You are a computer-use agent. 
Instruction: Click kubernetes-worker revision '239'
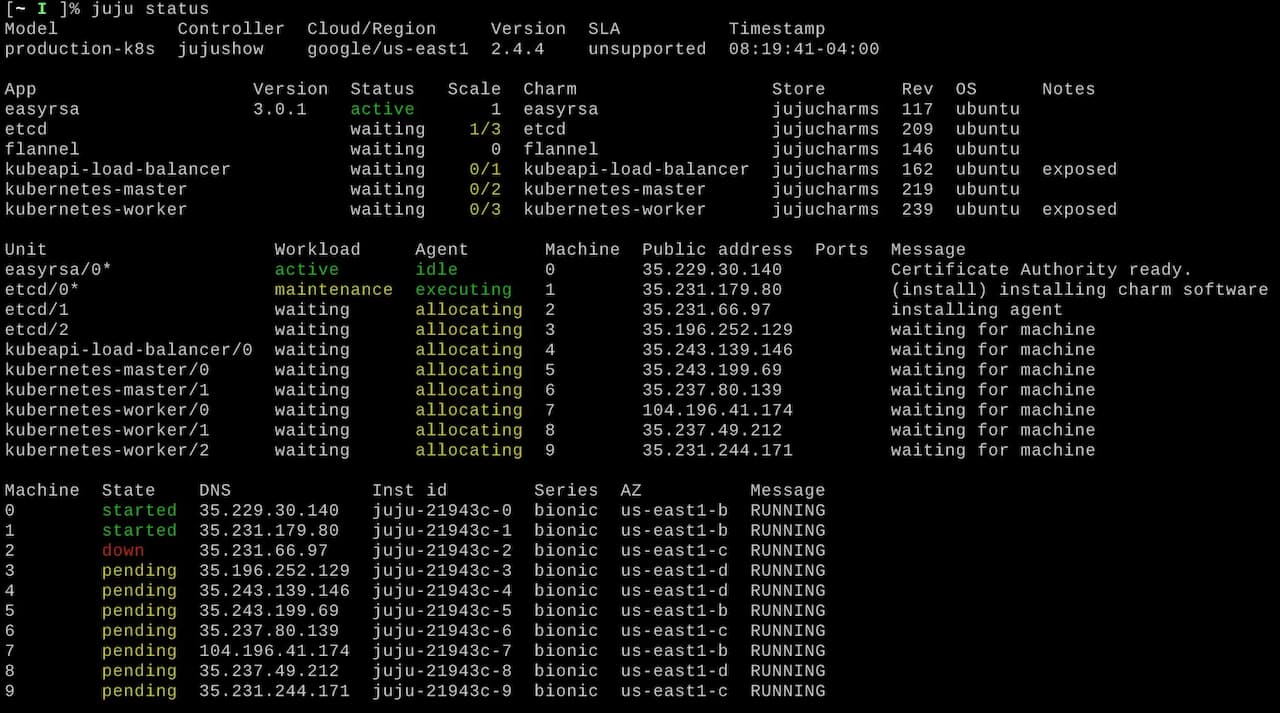click(x=917, y=209)
